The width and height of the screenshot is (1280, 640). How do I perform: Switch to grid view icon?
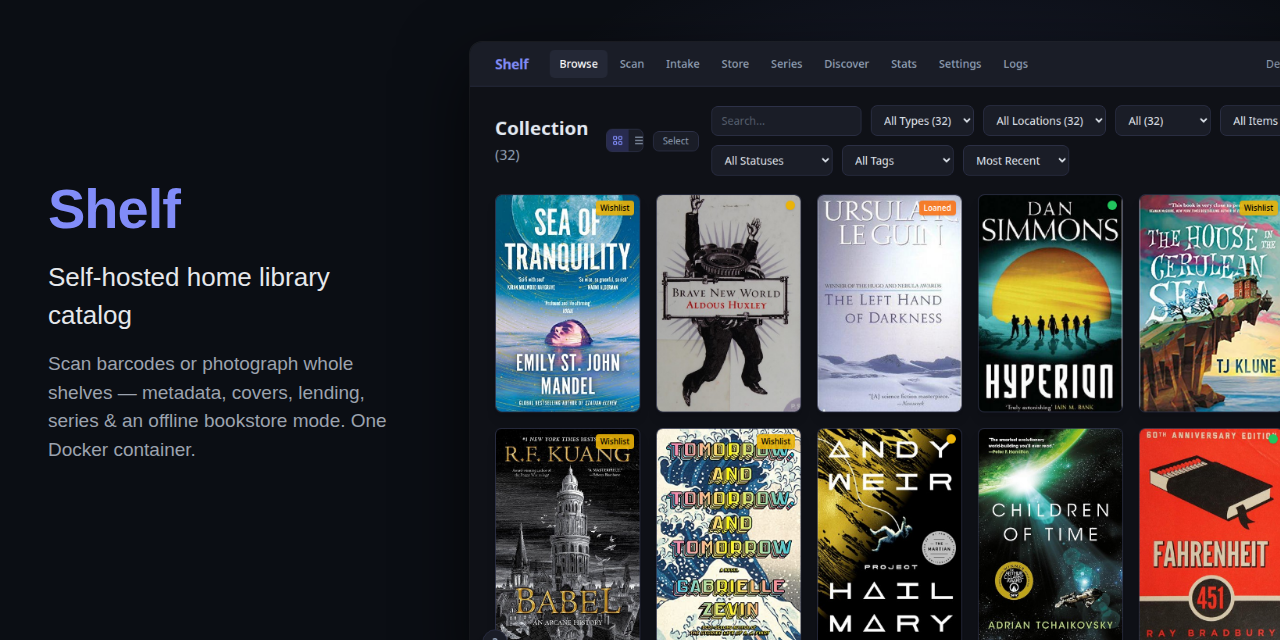pyautogui.click(x=618, y=141)
